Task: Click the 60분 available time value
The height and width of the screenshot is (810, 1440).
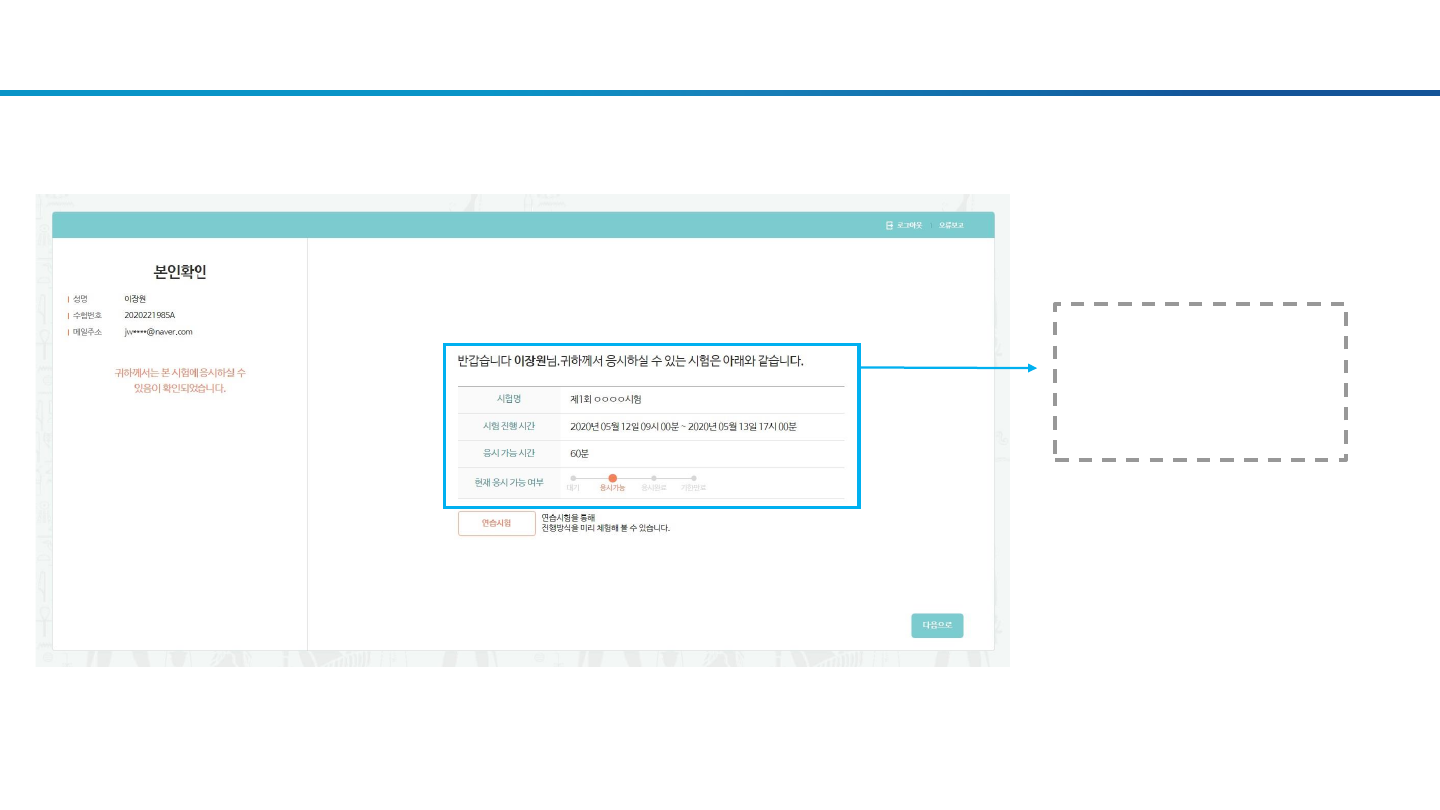Action: 579,454
